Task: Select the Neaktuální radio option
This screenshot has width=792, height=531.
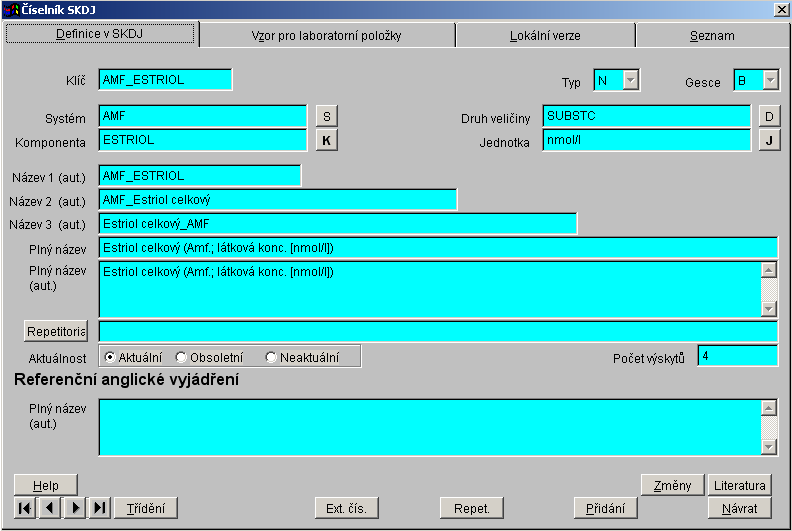Action: point(271,357)
